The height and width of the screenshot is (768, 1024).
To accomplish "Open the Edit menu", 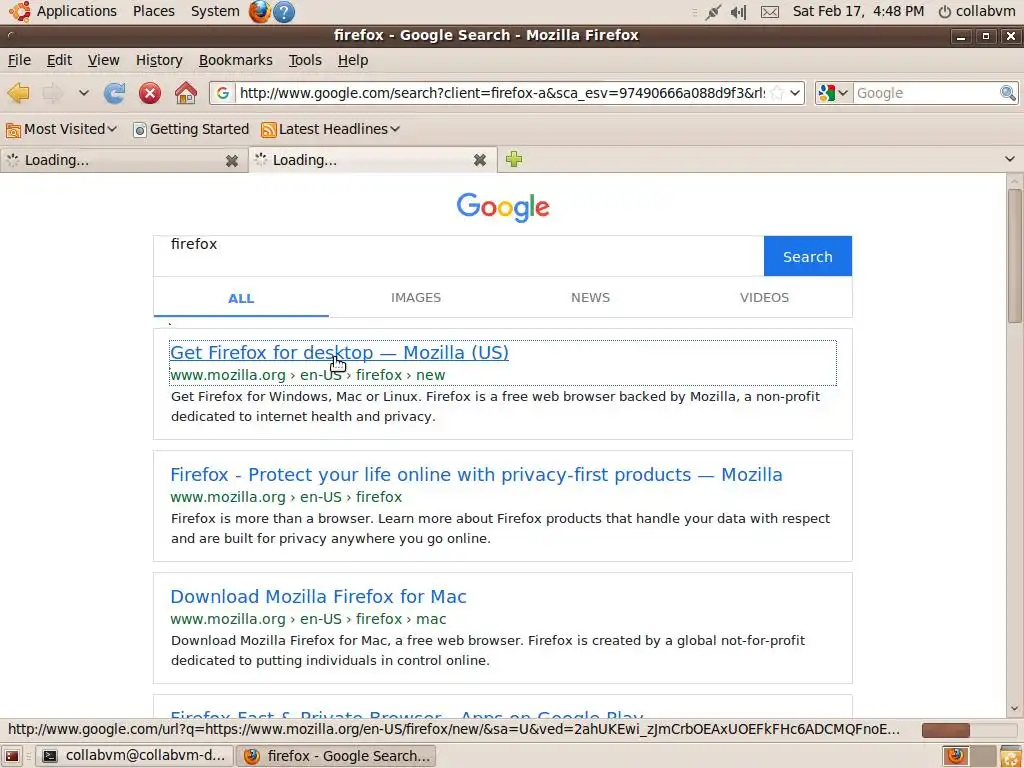I will 59,60.
